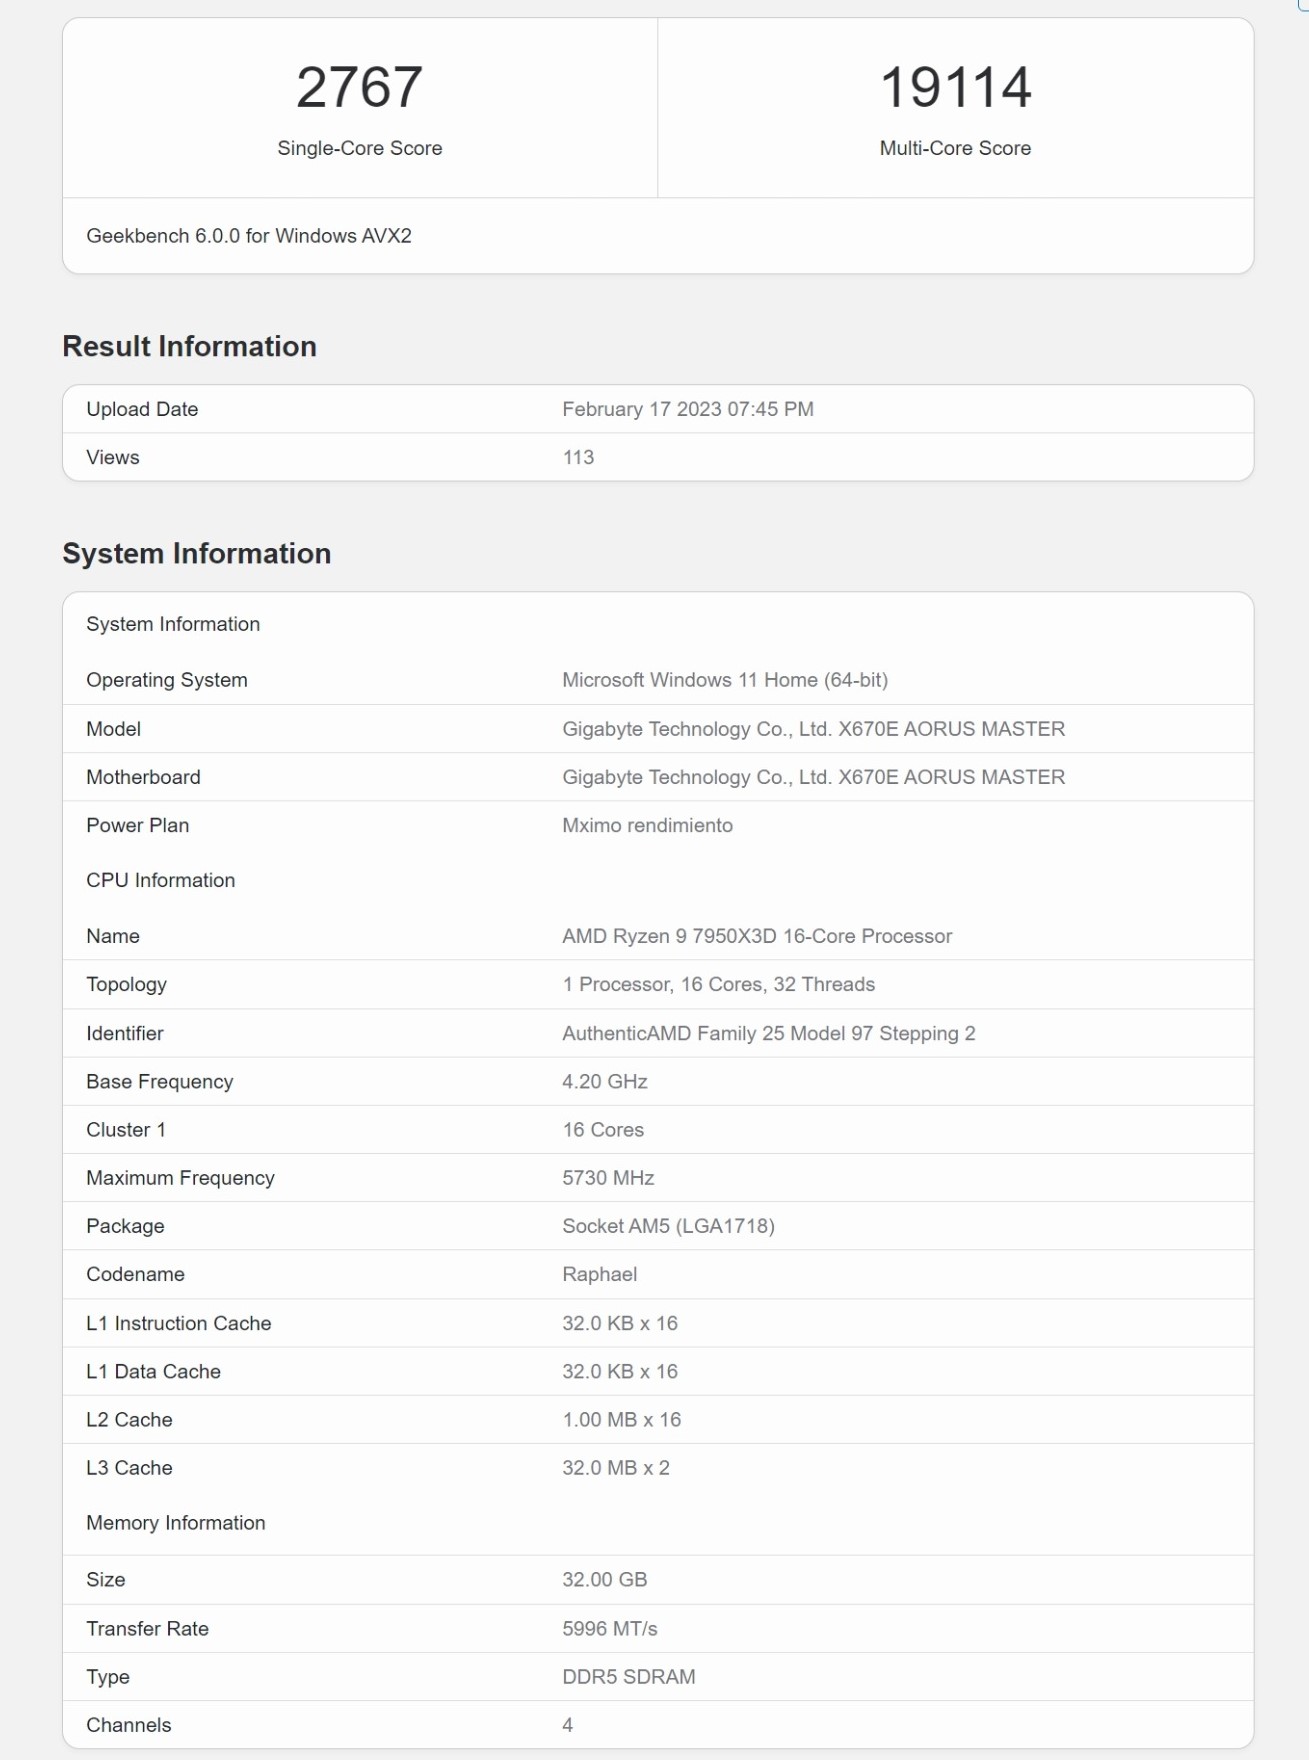Select the maximum frequency value 5730 MHz
This screenshot has width=1309, height=1760.
[x=608, y=1178]
